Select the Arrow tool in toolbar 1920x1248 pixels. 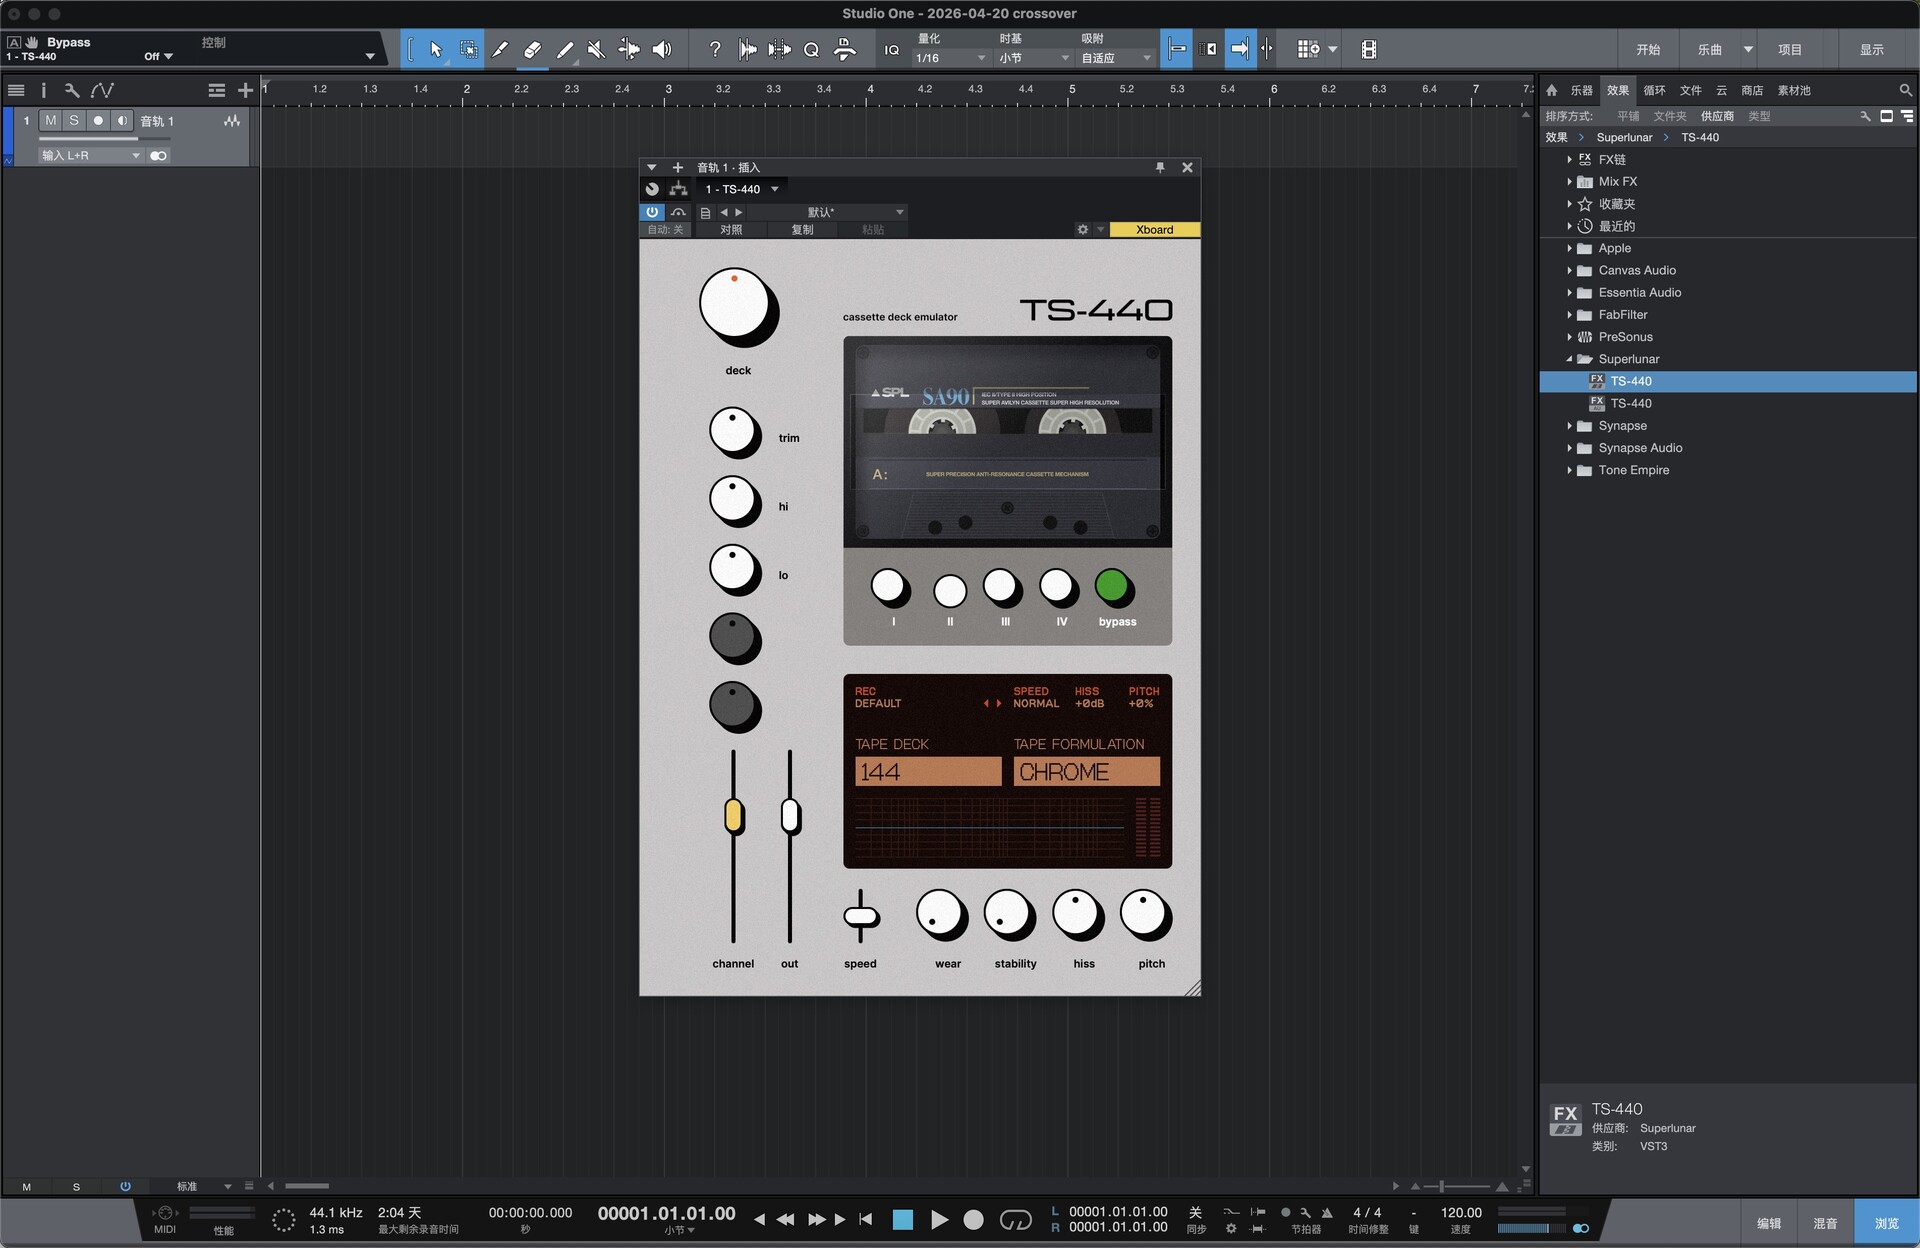[x=436, y=49]
